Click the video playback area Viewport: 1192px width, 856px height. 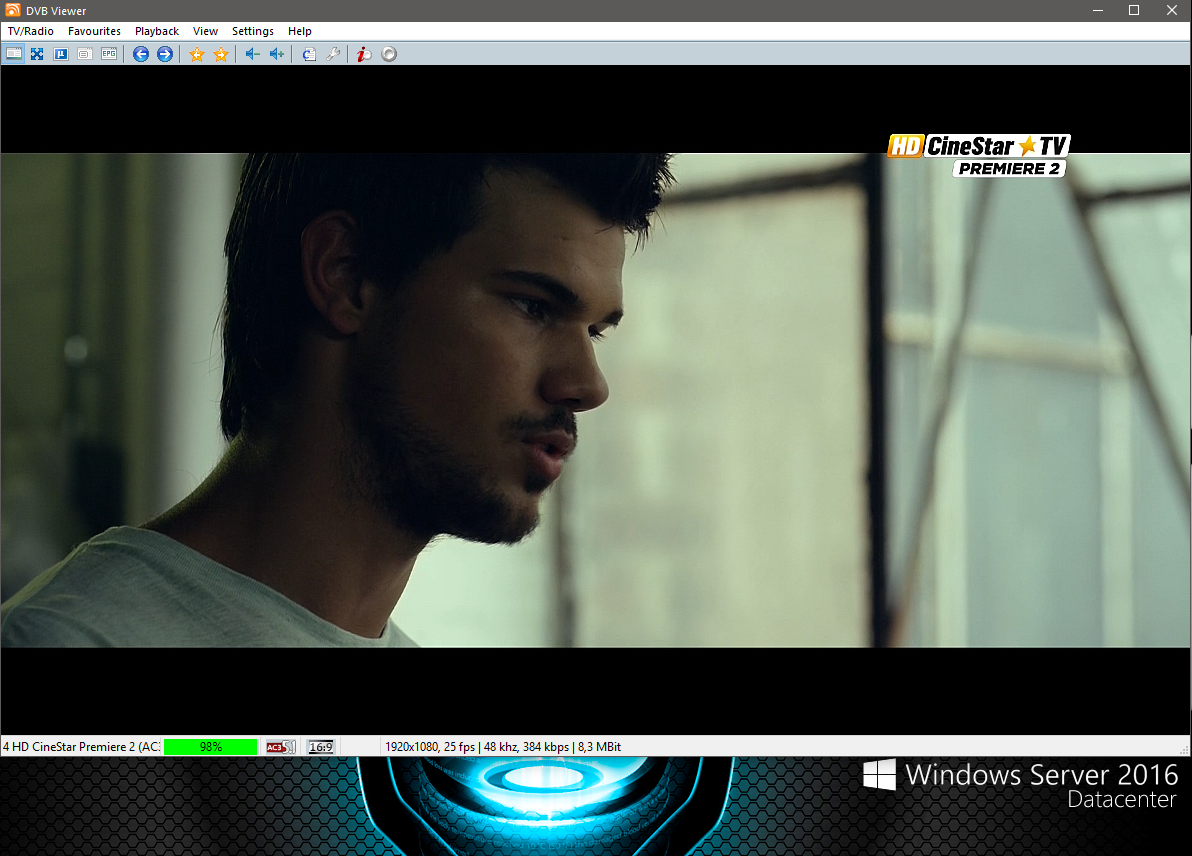point(595,400)
